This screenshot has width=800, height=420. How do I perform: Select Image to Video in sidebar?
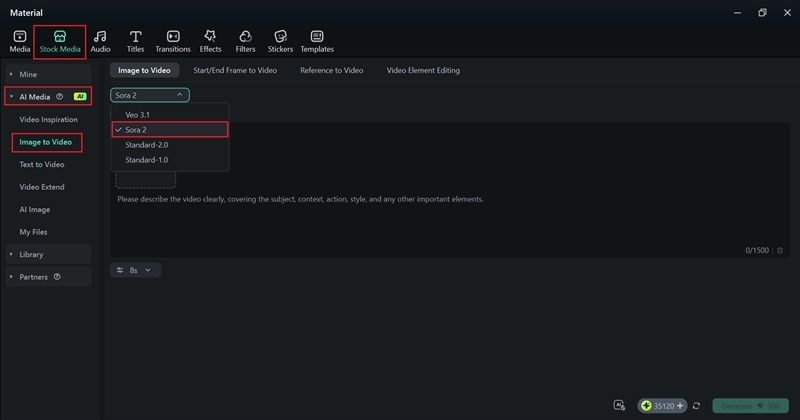46,142
